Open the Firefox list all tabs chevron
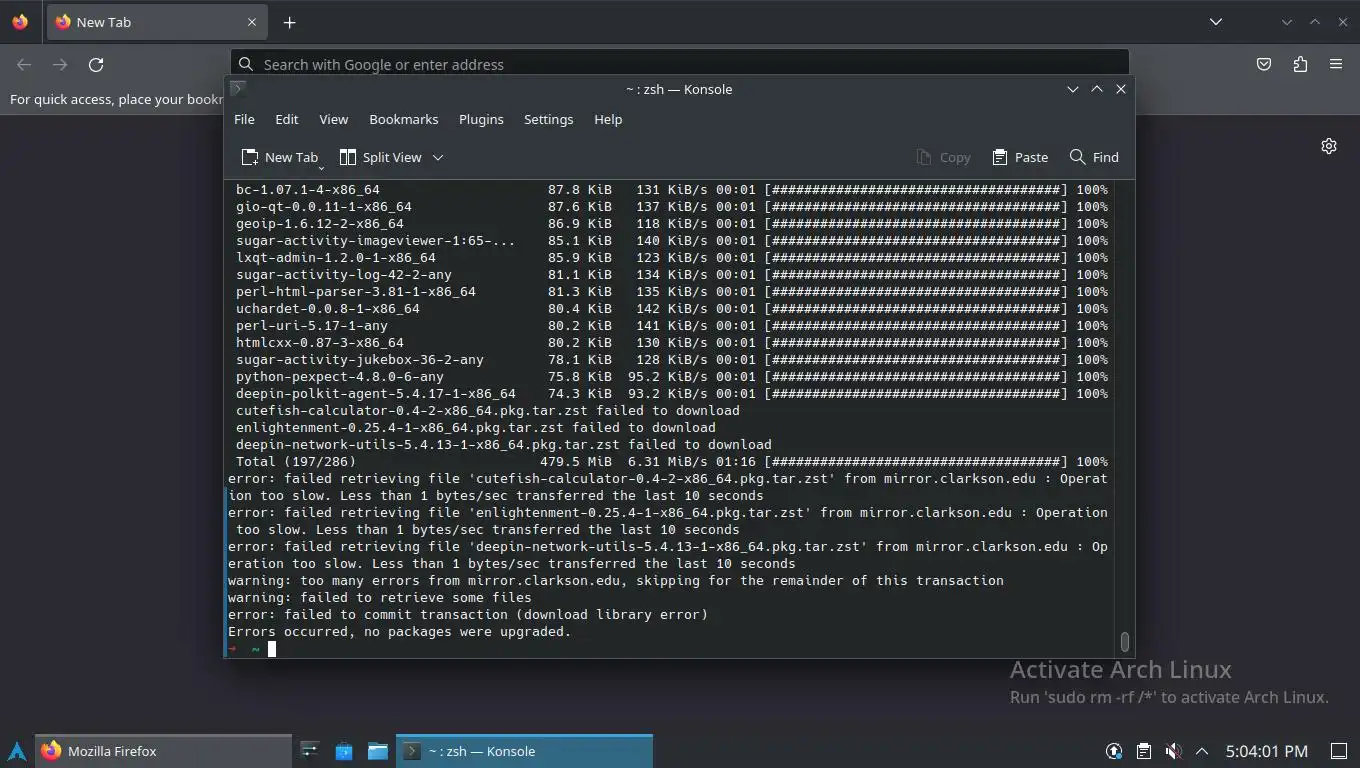Image resolution: width=1360 pixels, height=768 pixels. [x=1216, y=22]
